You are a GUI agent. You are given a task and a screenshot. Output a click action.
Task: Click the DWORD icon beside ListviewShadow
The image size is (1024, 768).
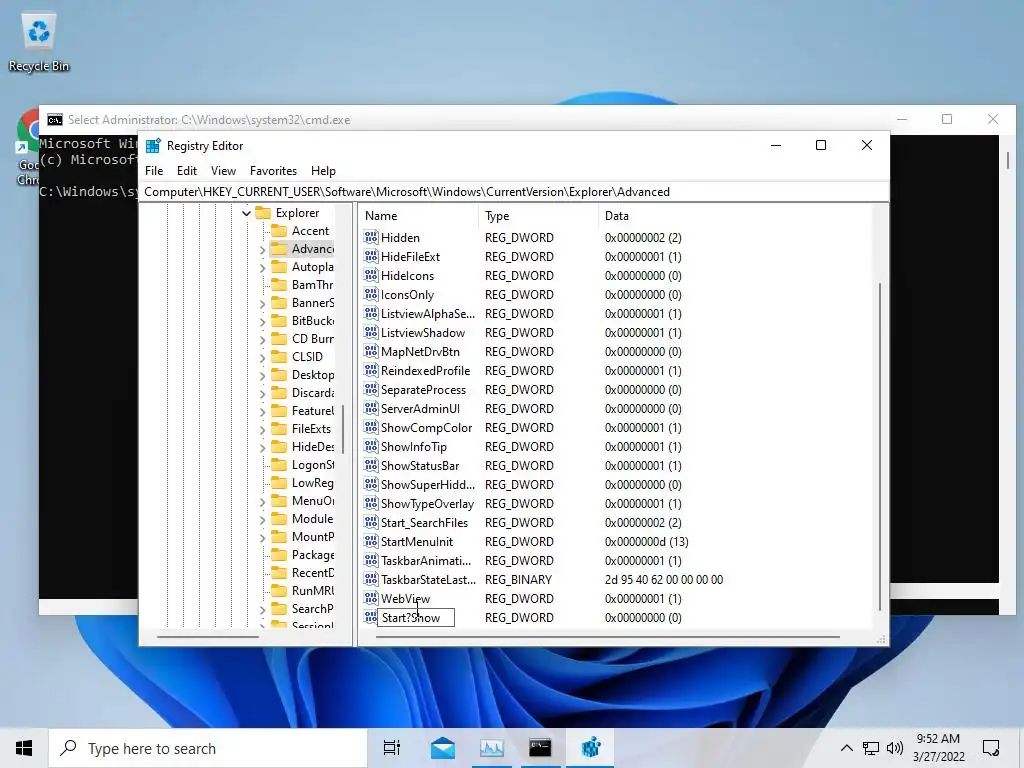371,332
